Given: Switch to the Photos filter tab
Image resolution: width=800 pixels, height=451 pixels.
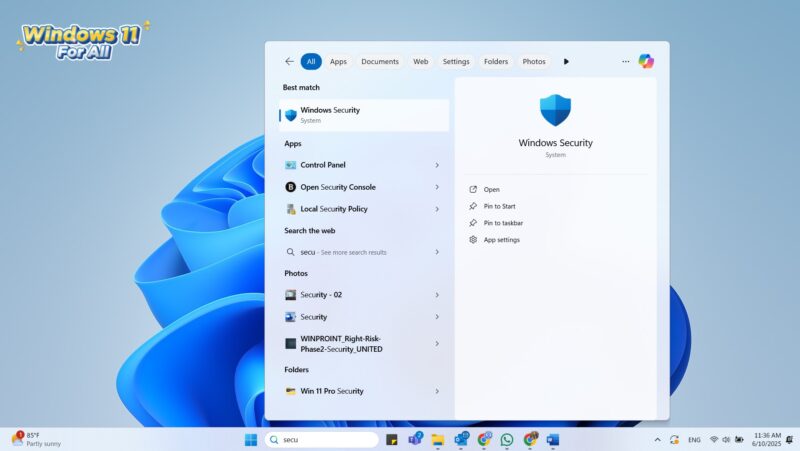Looking at the screenshot, I should click(534, 61).
